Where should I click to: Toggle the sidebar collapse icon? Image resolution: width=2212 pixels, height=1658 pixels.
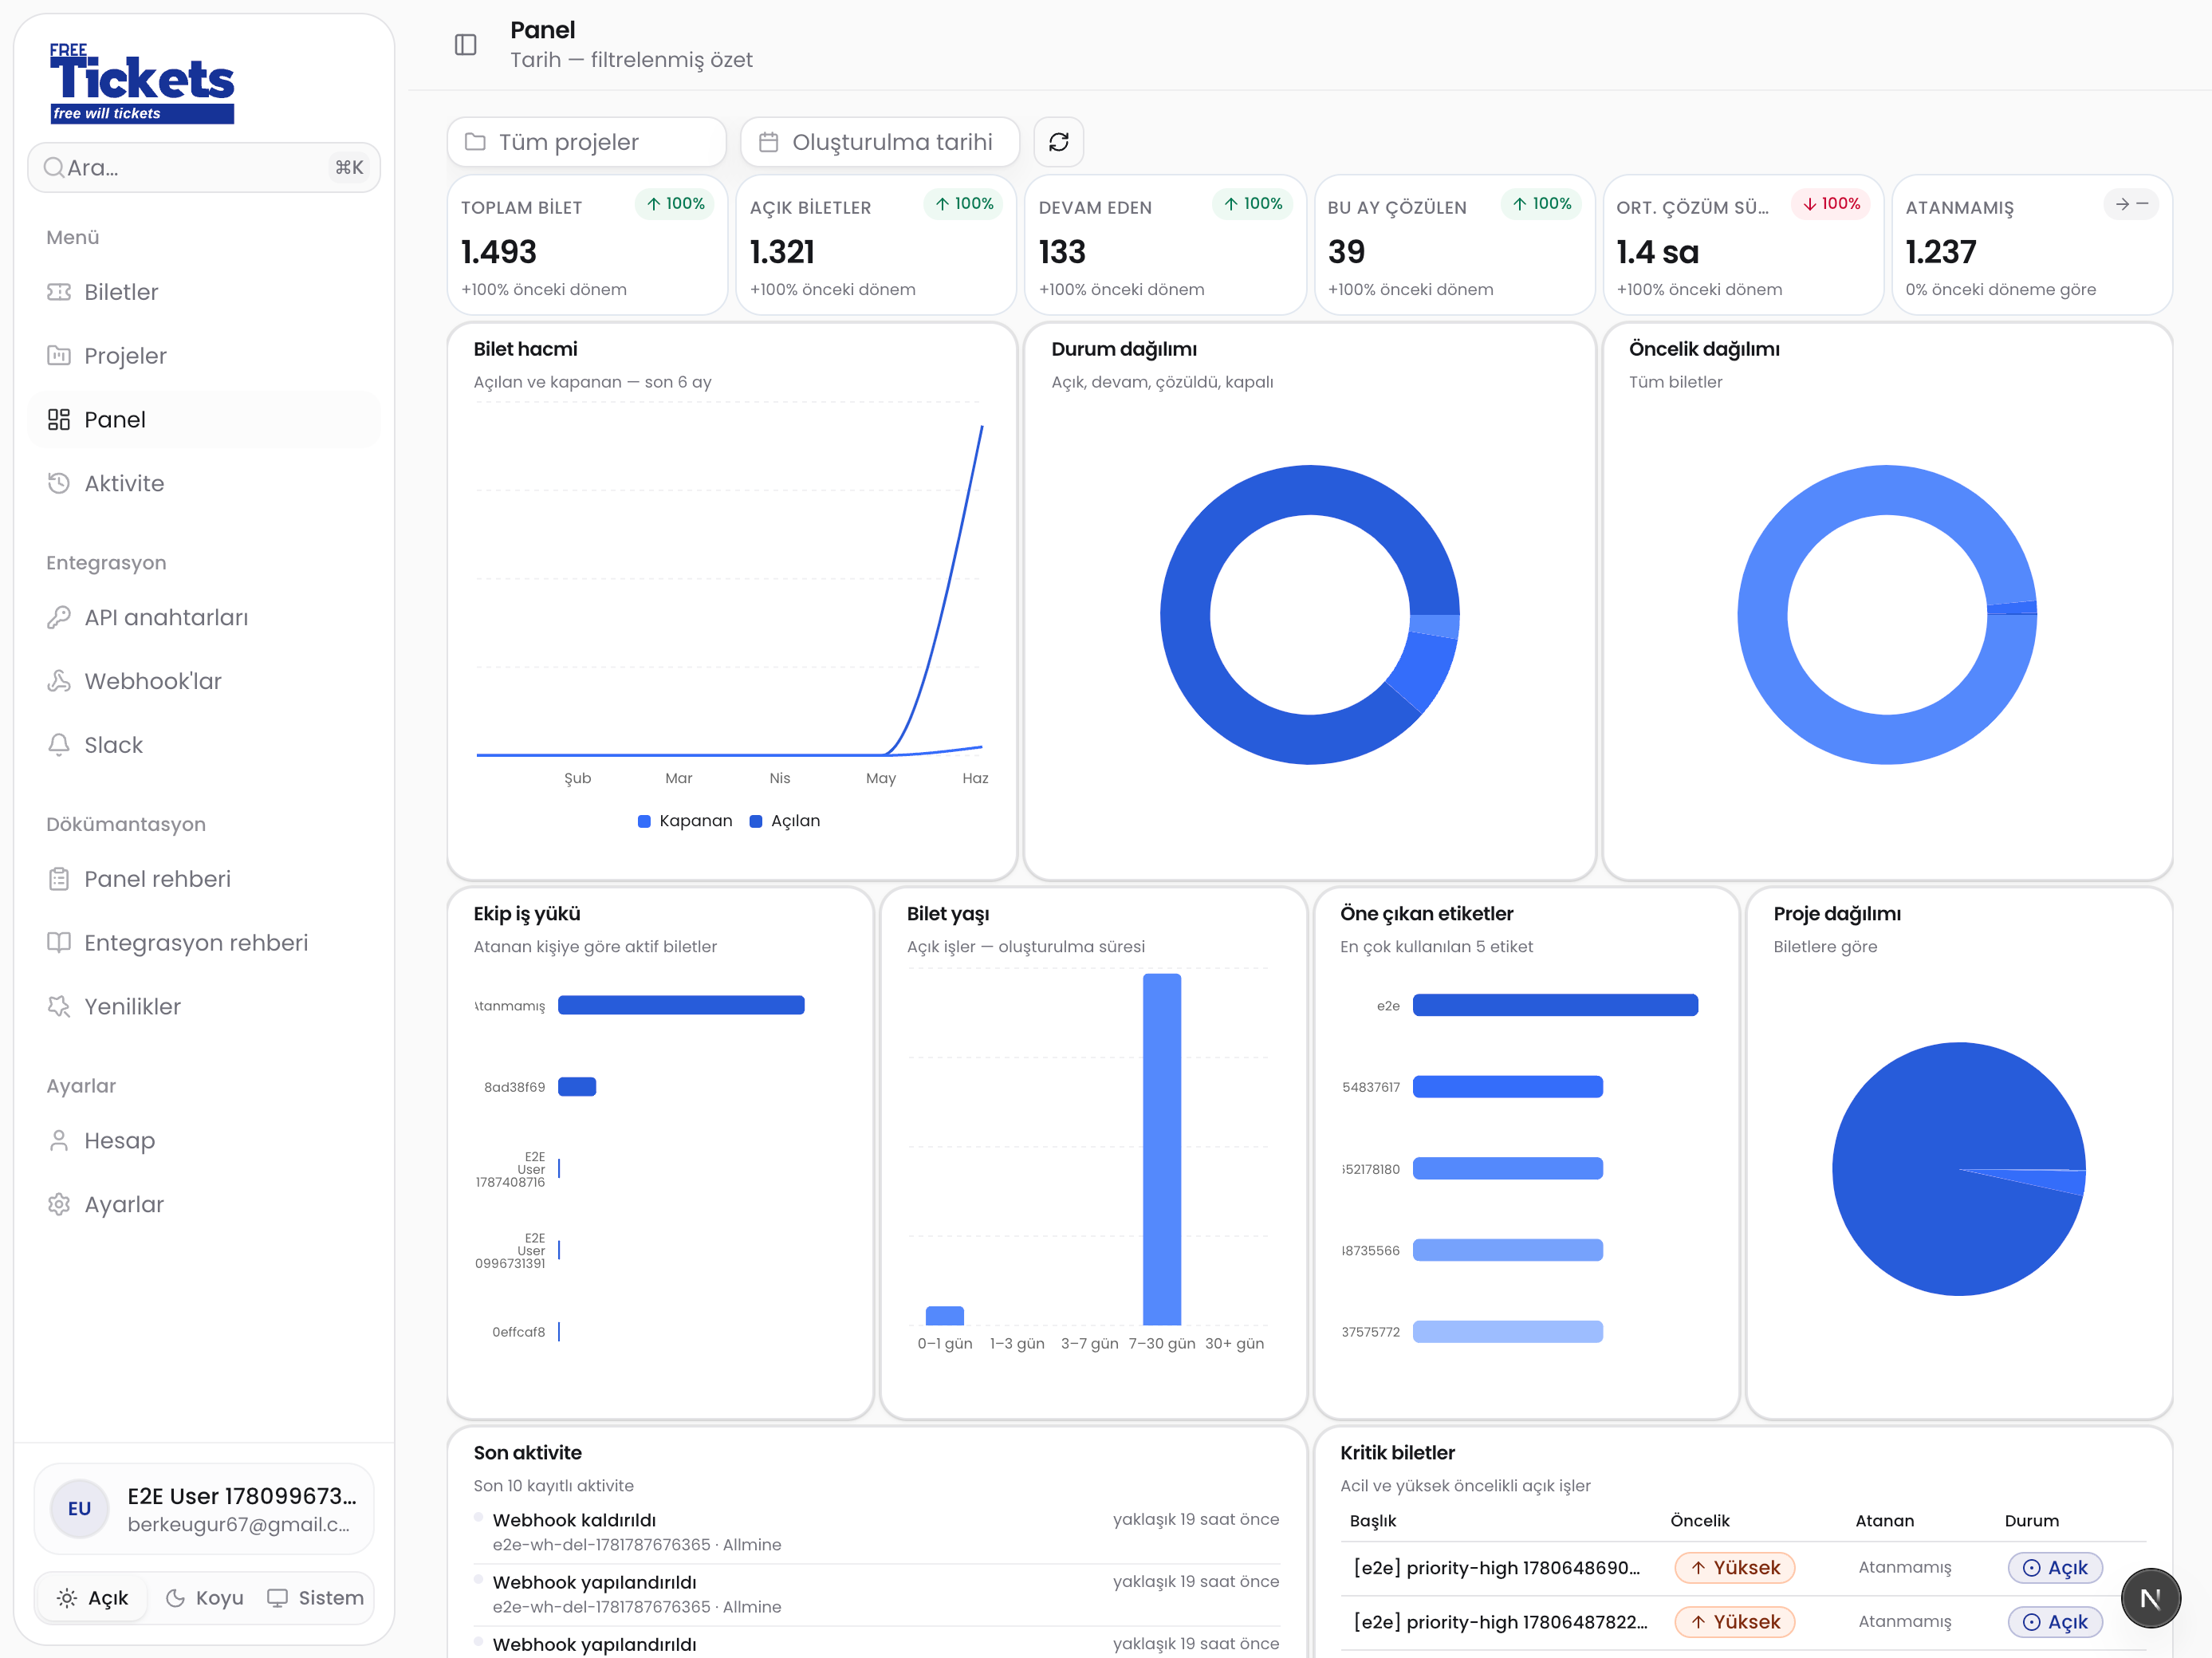[x=465, y=44]
